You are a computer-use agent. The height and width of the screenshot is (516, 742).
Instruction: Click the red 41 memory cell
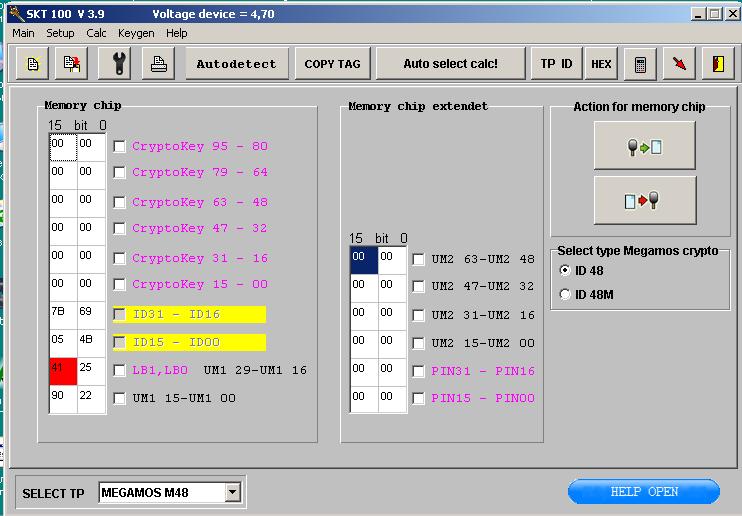(x=63, y=370)
